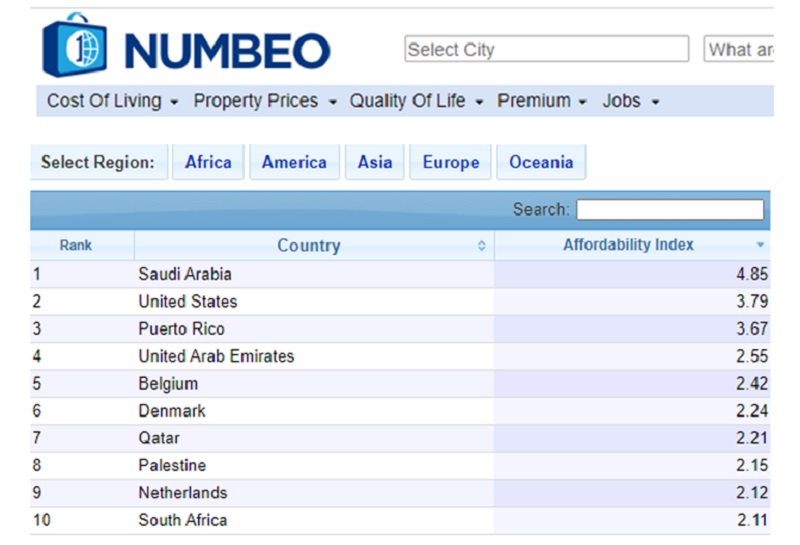The width and height of the screenshot is (800, 545).
Task: Open the Cost Of Living menu
Action: [x=112, y=101]
